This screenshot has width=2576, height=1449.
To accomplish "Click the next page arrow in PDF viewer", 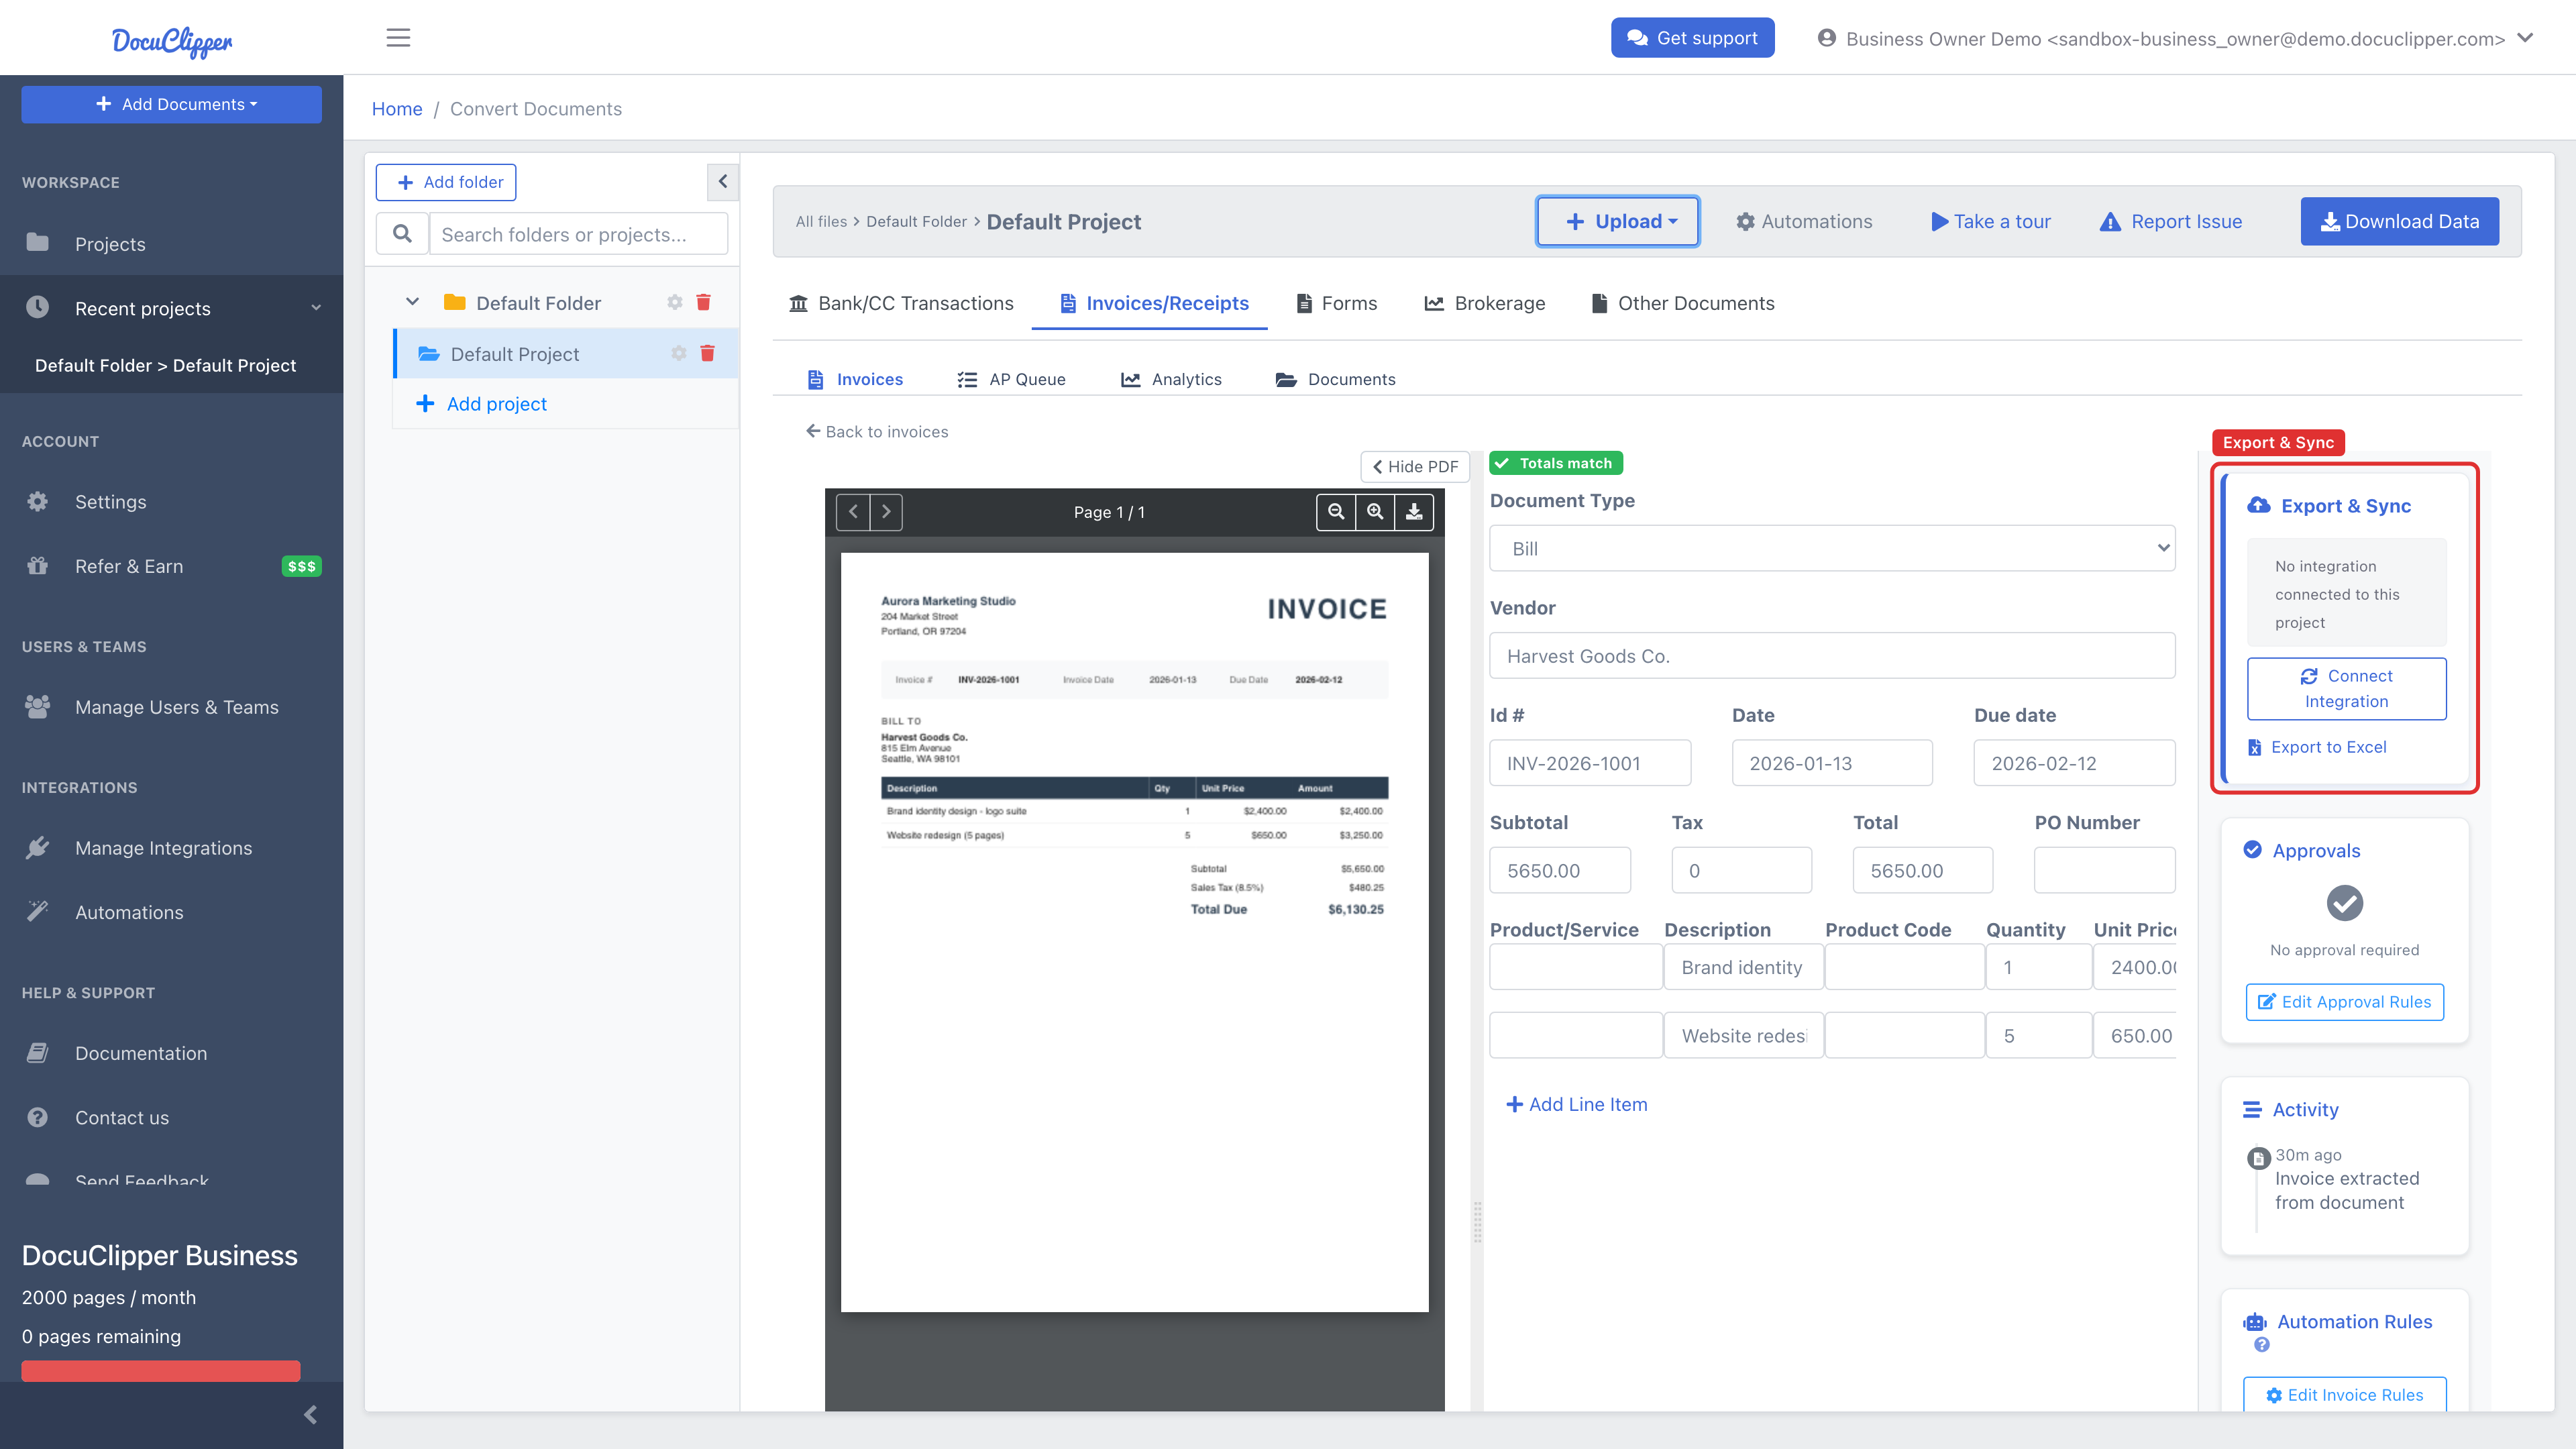I will point(886,511).
